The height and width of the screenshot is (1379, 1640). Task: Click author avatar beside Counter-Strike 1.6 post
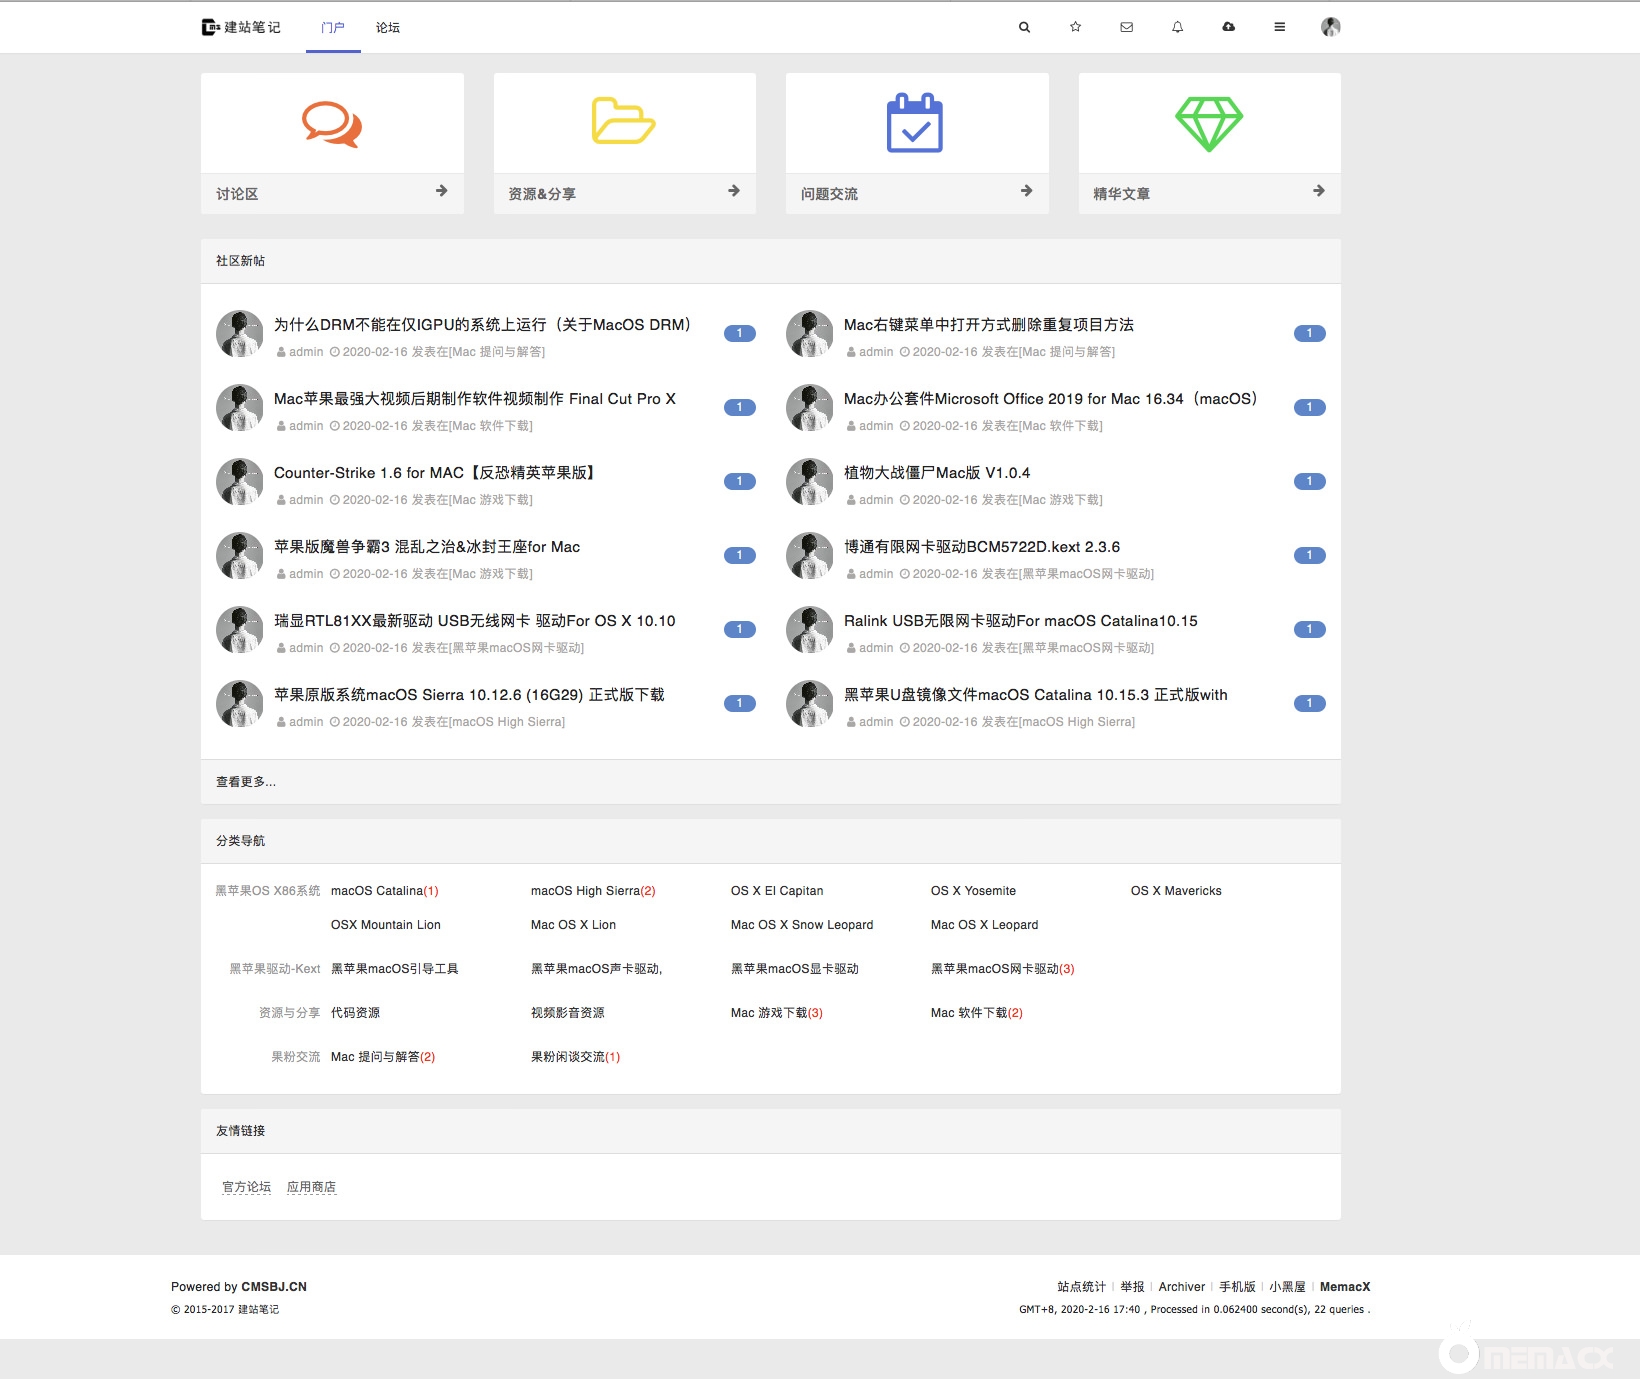[240, 482]
